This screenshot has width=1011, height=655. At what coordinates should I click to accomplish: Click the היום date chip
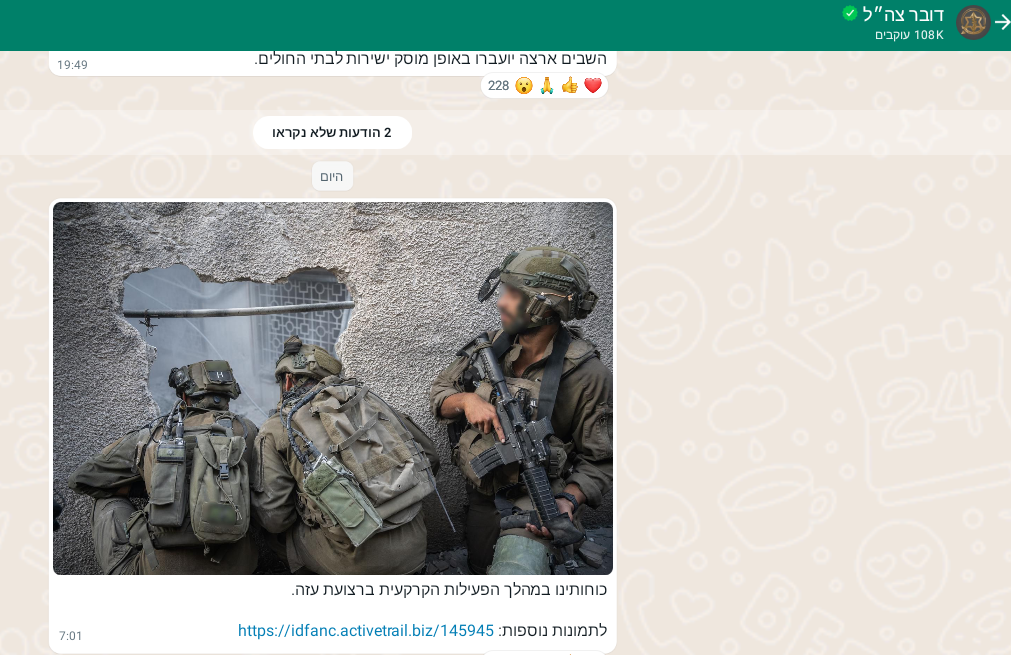click(332, 177)
